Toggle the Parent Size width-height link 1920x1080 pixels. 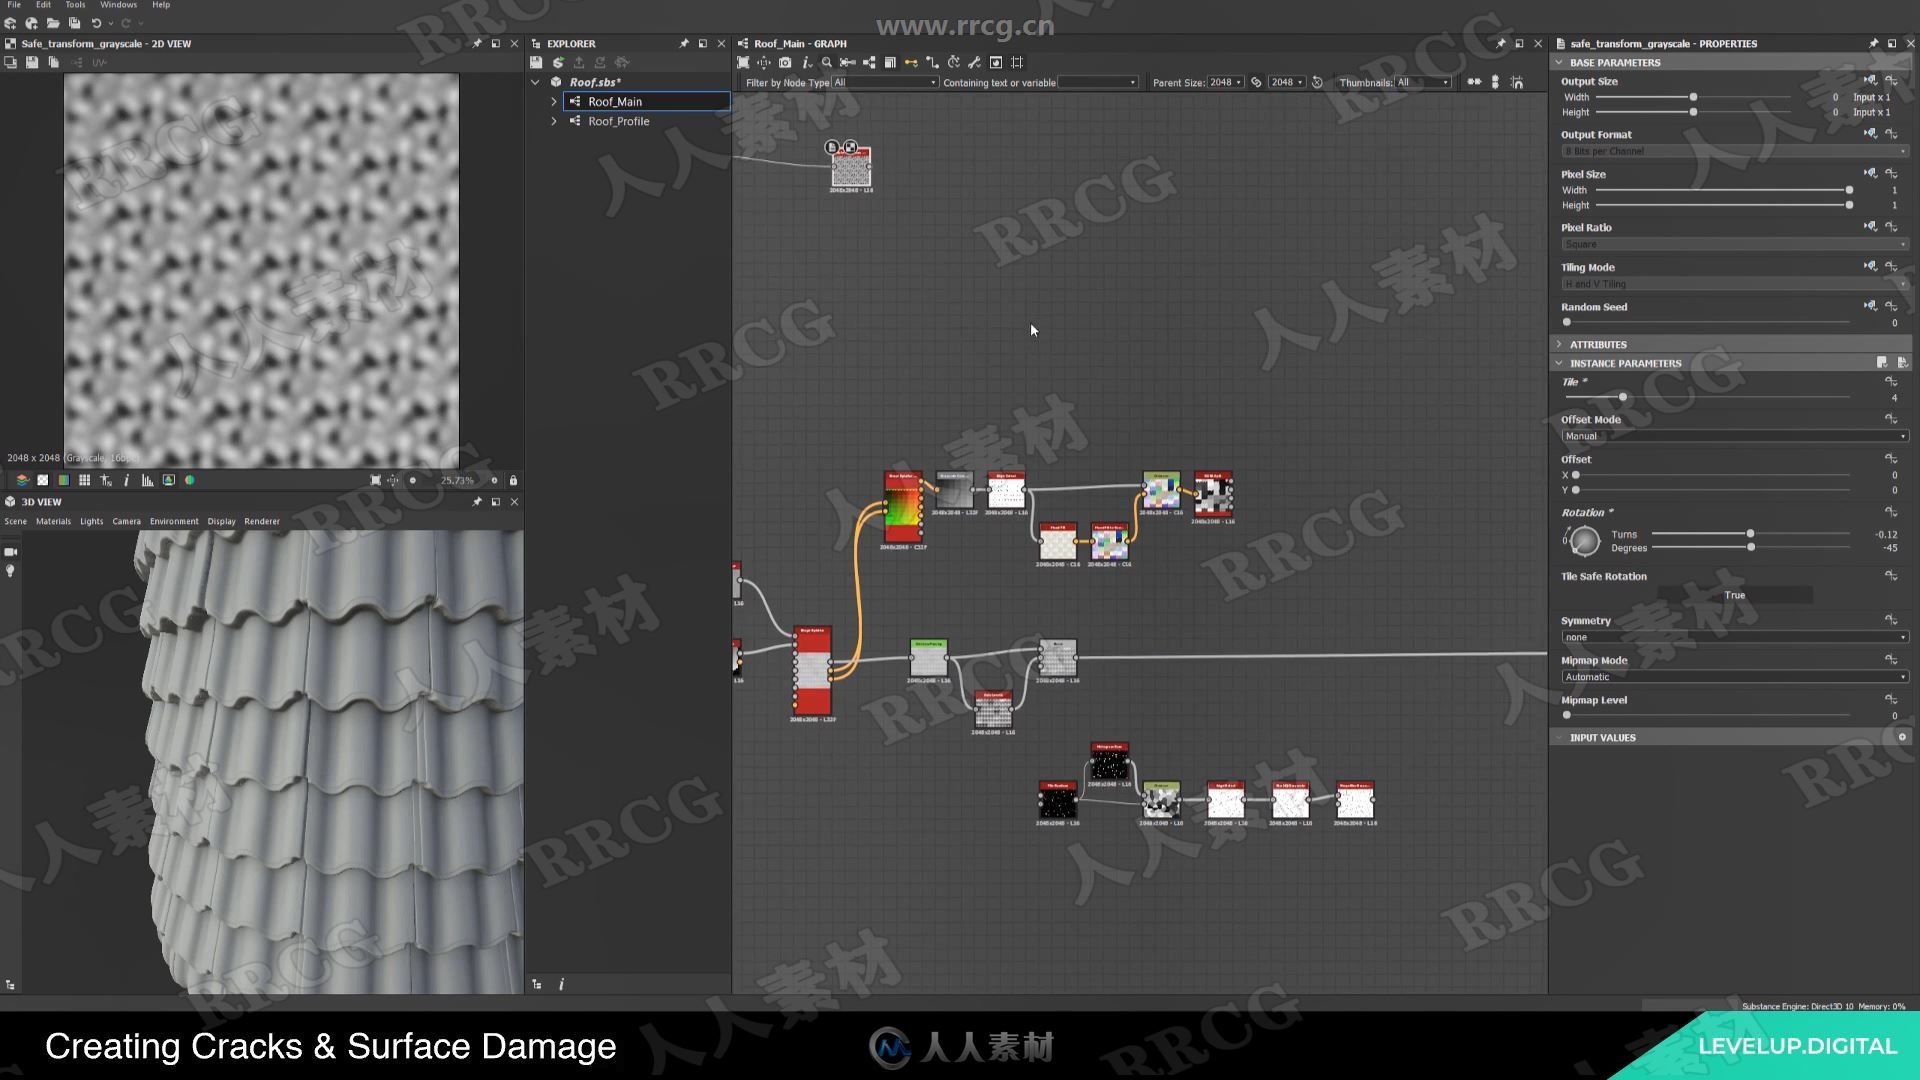[x=1256, y=82]
